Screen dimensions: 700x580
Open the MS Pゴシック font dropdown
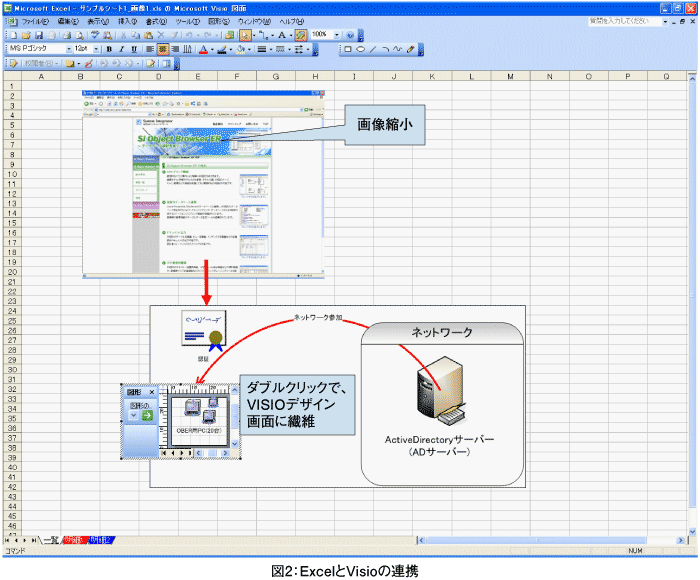(69, 49)
